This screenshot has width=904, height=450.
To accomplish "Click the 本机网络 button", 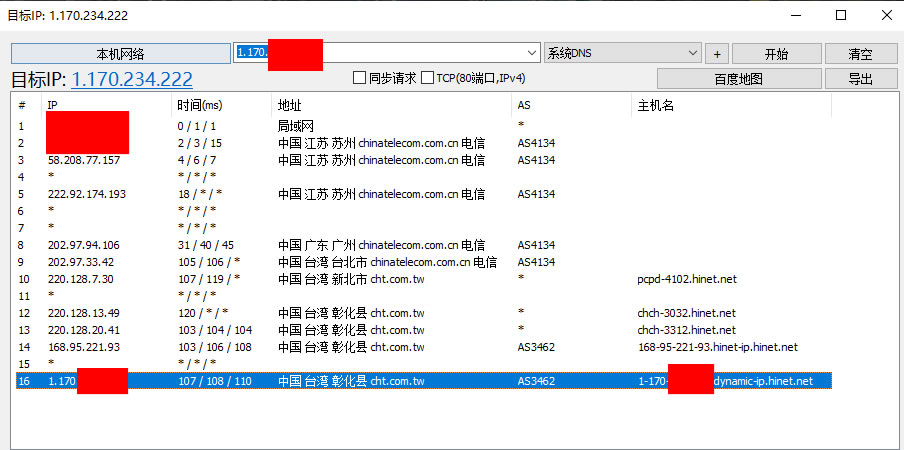I will 120,54.
